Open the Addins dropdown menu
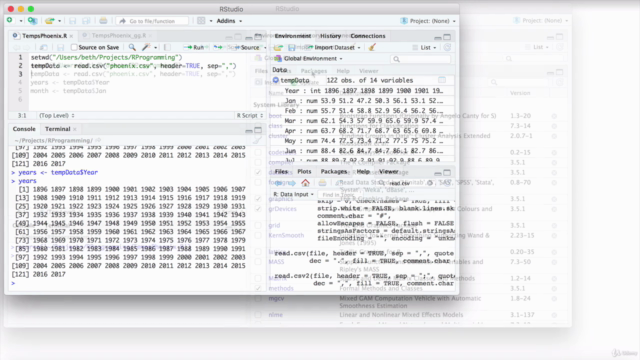This screenshot has height=360, width=640. point(229,21)
